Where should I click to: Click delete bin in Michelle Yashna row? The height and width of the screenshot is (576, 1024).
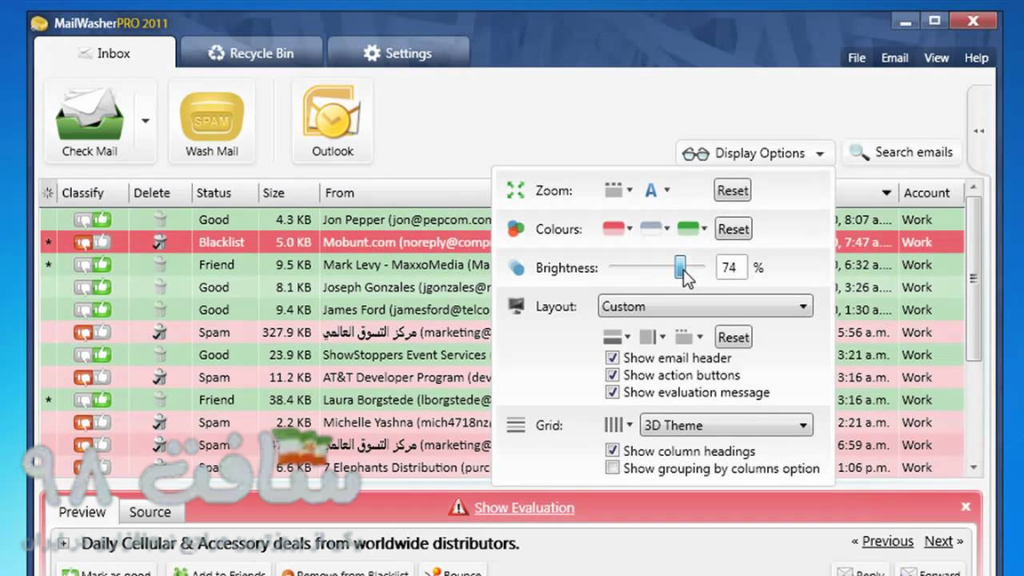[160, 423]
